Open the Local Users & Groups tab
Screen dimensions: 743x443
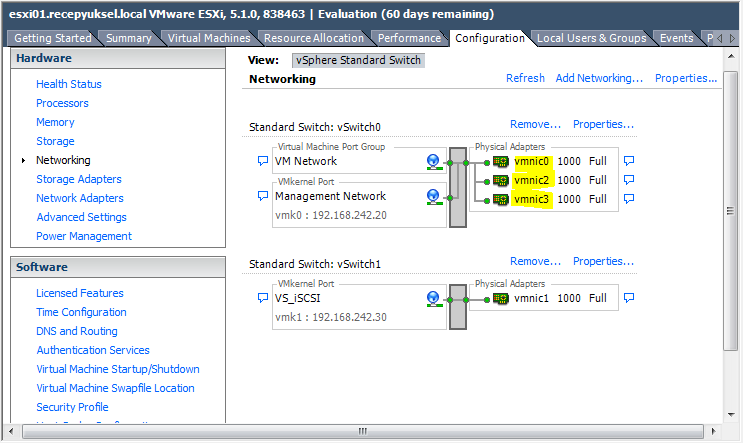point(591,38)
